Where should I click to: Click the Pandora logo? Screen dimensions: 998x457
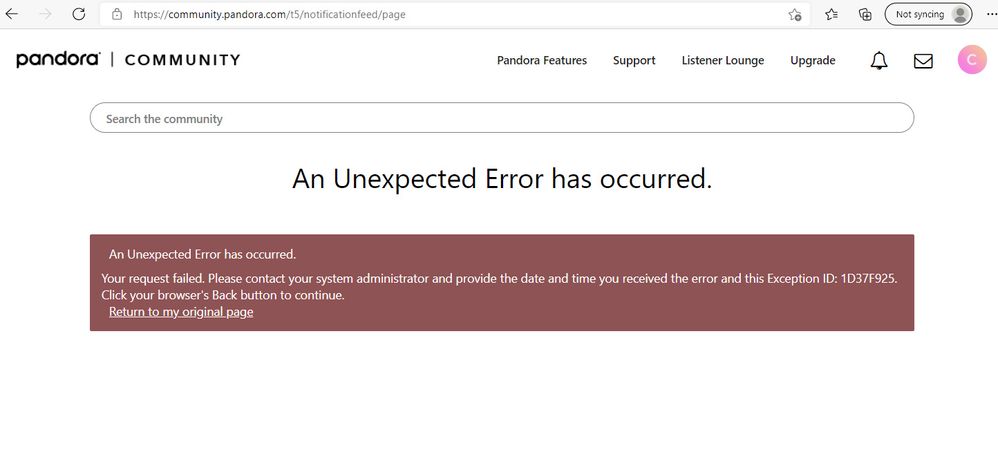pos(58,60)
